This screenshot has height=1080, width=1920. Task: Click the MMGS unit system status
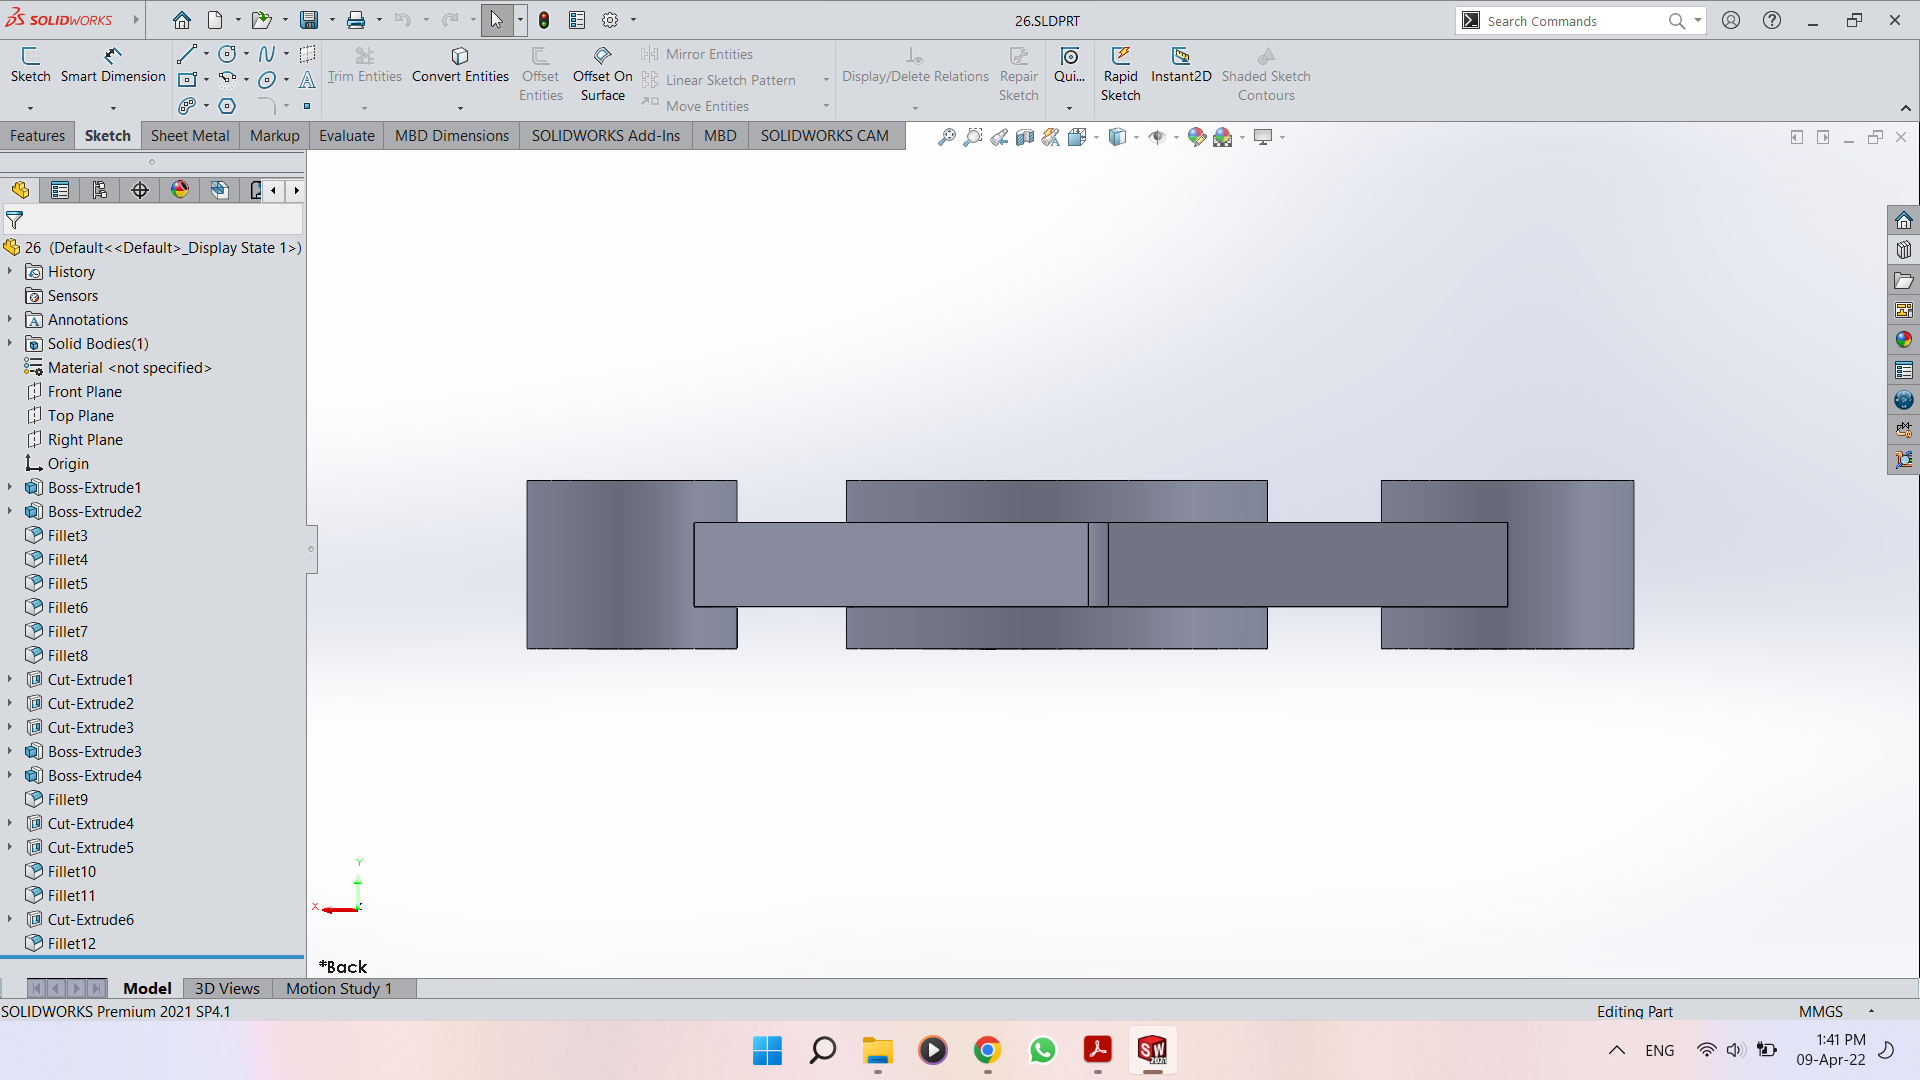(x=1820, y=1011)
